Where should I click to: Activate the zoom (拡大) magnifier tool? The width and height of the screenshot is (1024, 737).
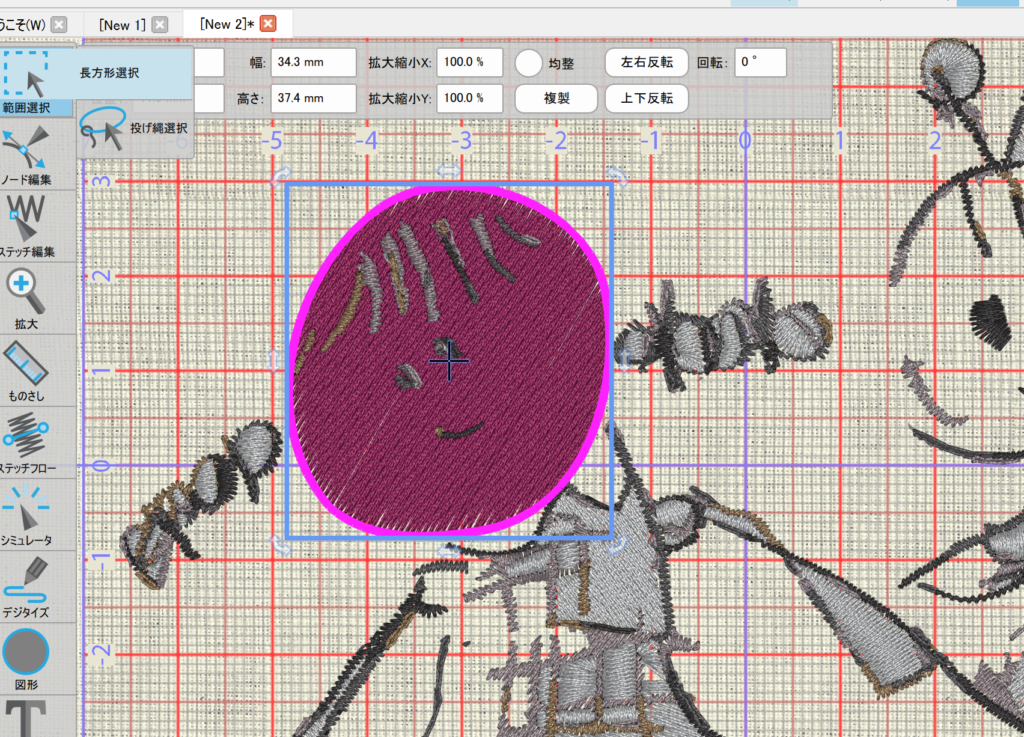[x=39, y=297]
